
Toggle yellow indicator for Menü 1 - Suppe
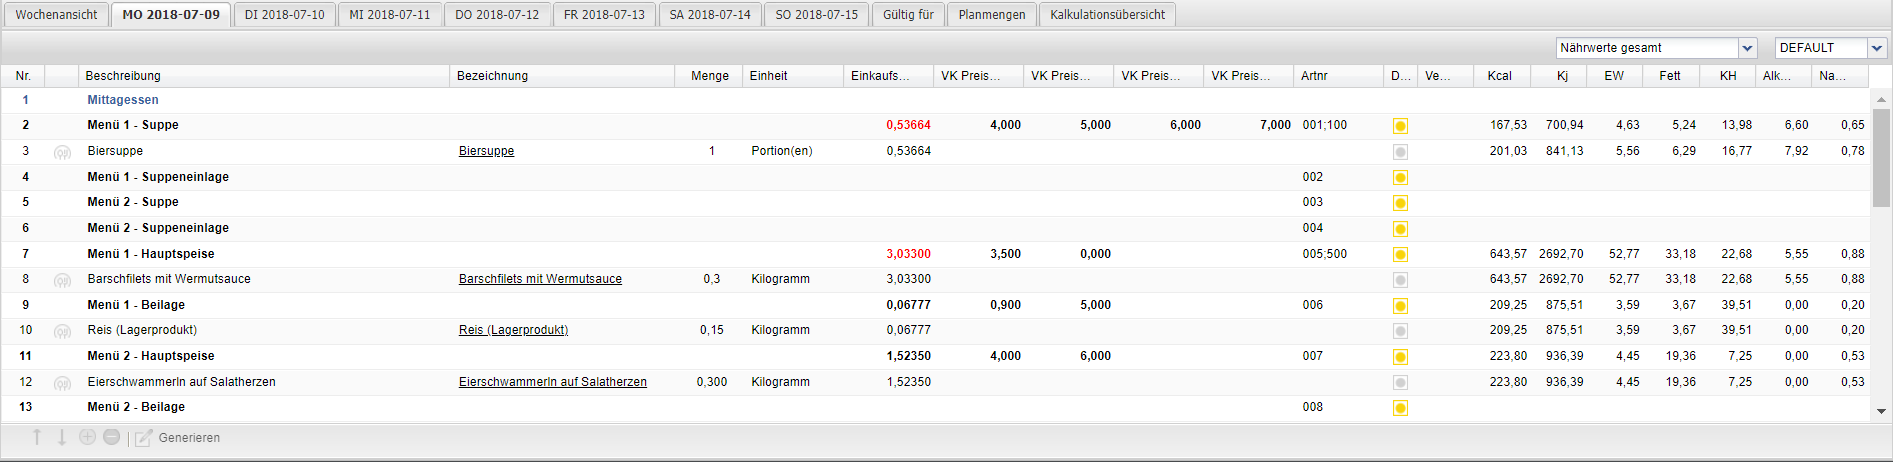coord(1400,126)
